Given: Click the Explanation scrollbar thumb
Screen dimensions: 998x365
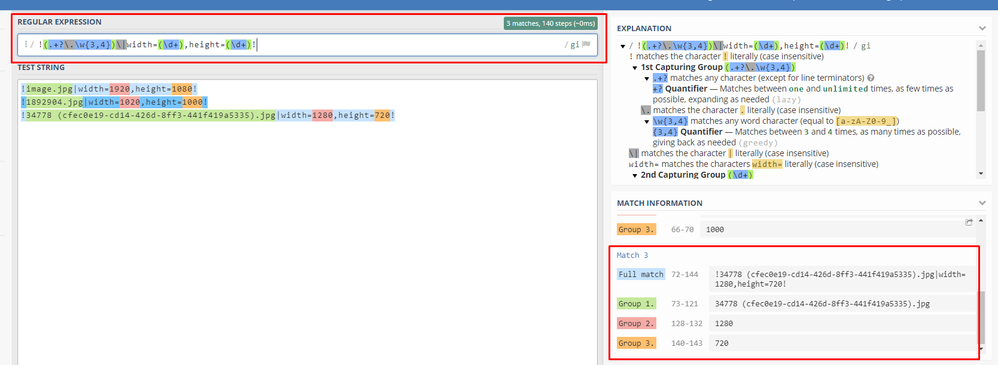Looking at the screenshot, I should coord(981,82).
